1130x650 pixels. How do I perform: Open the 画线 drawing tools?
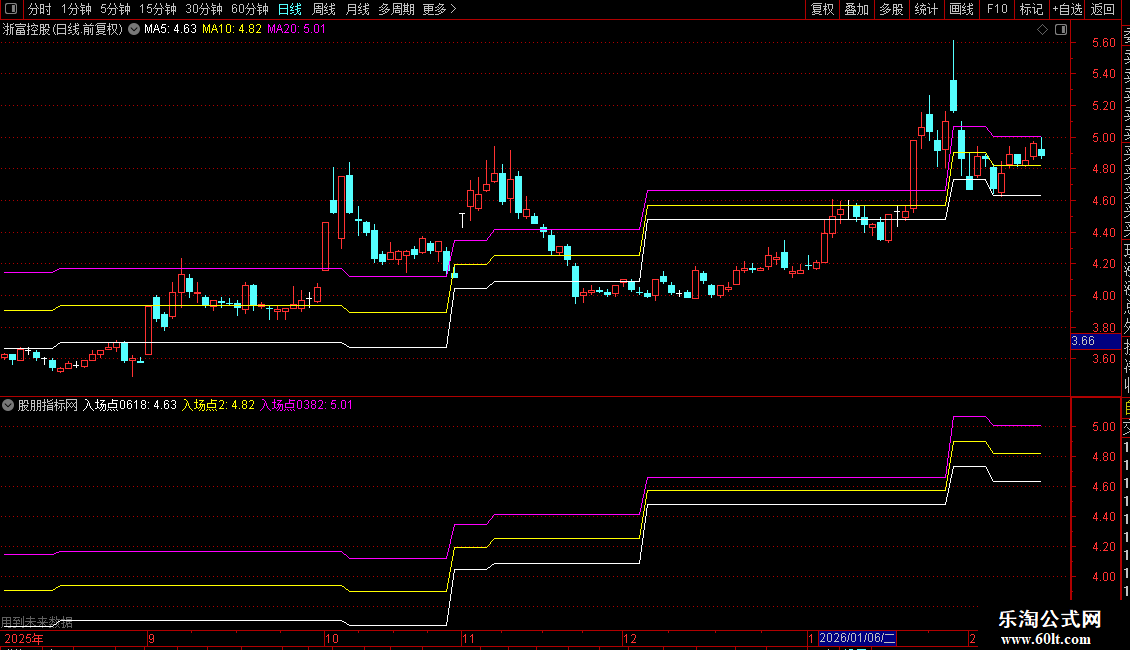click(x=961, y=9)
